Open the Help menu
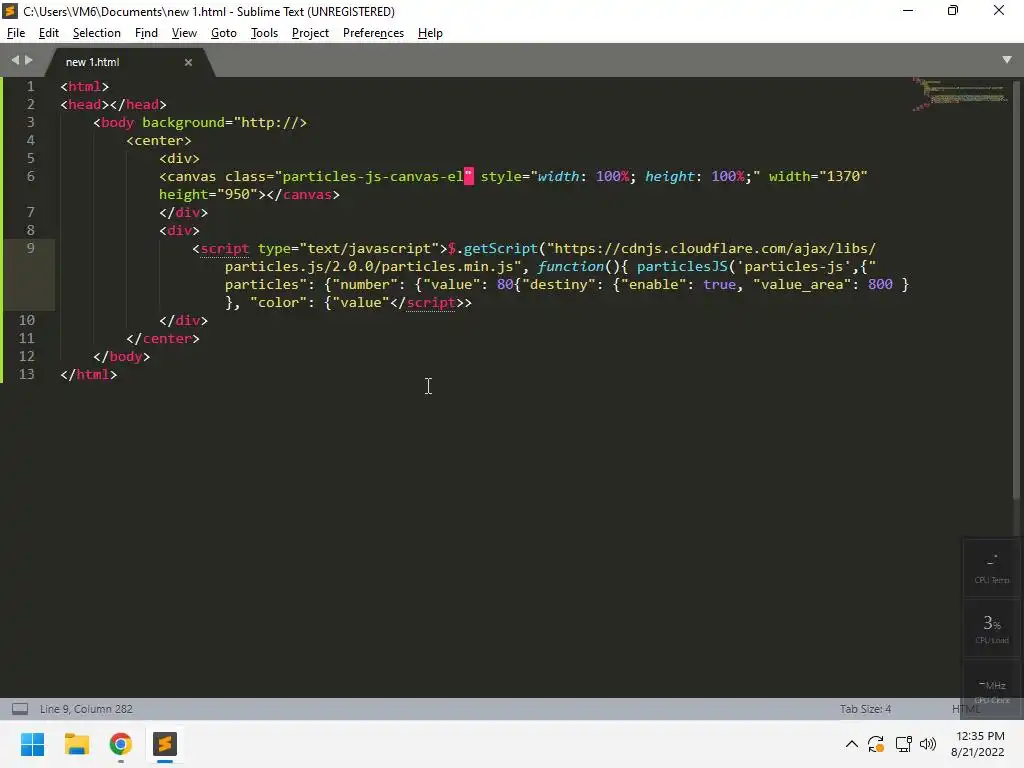 coord(430,33)
